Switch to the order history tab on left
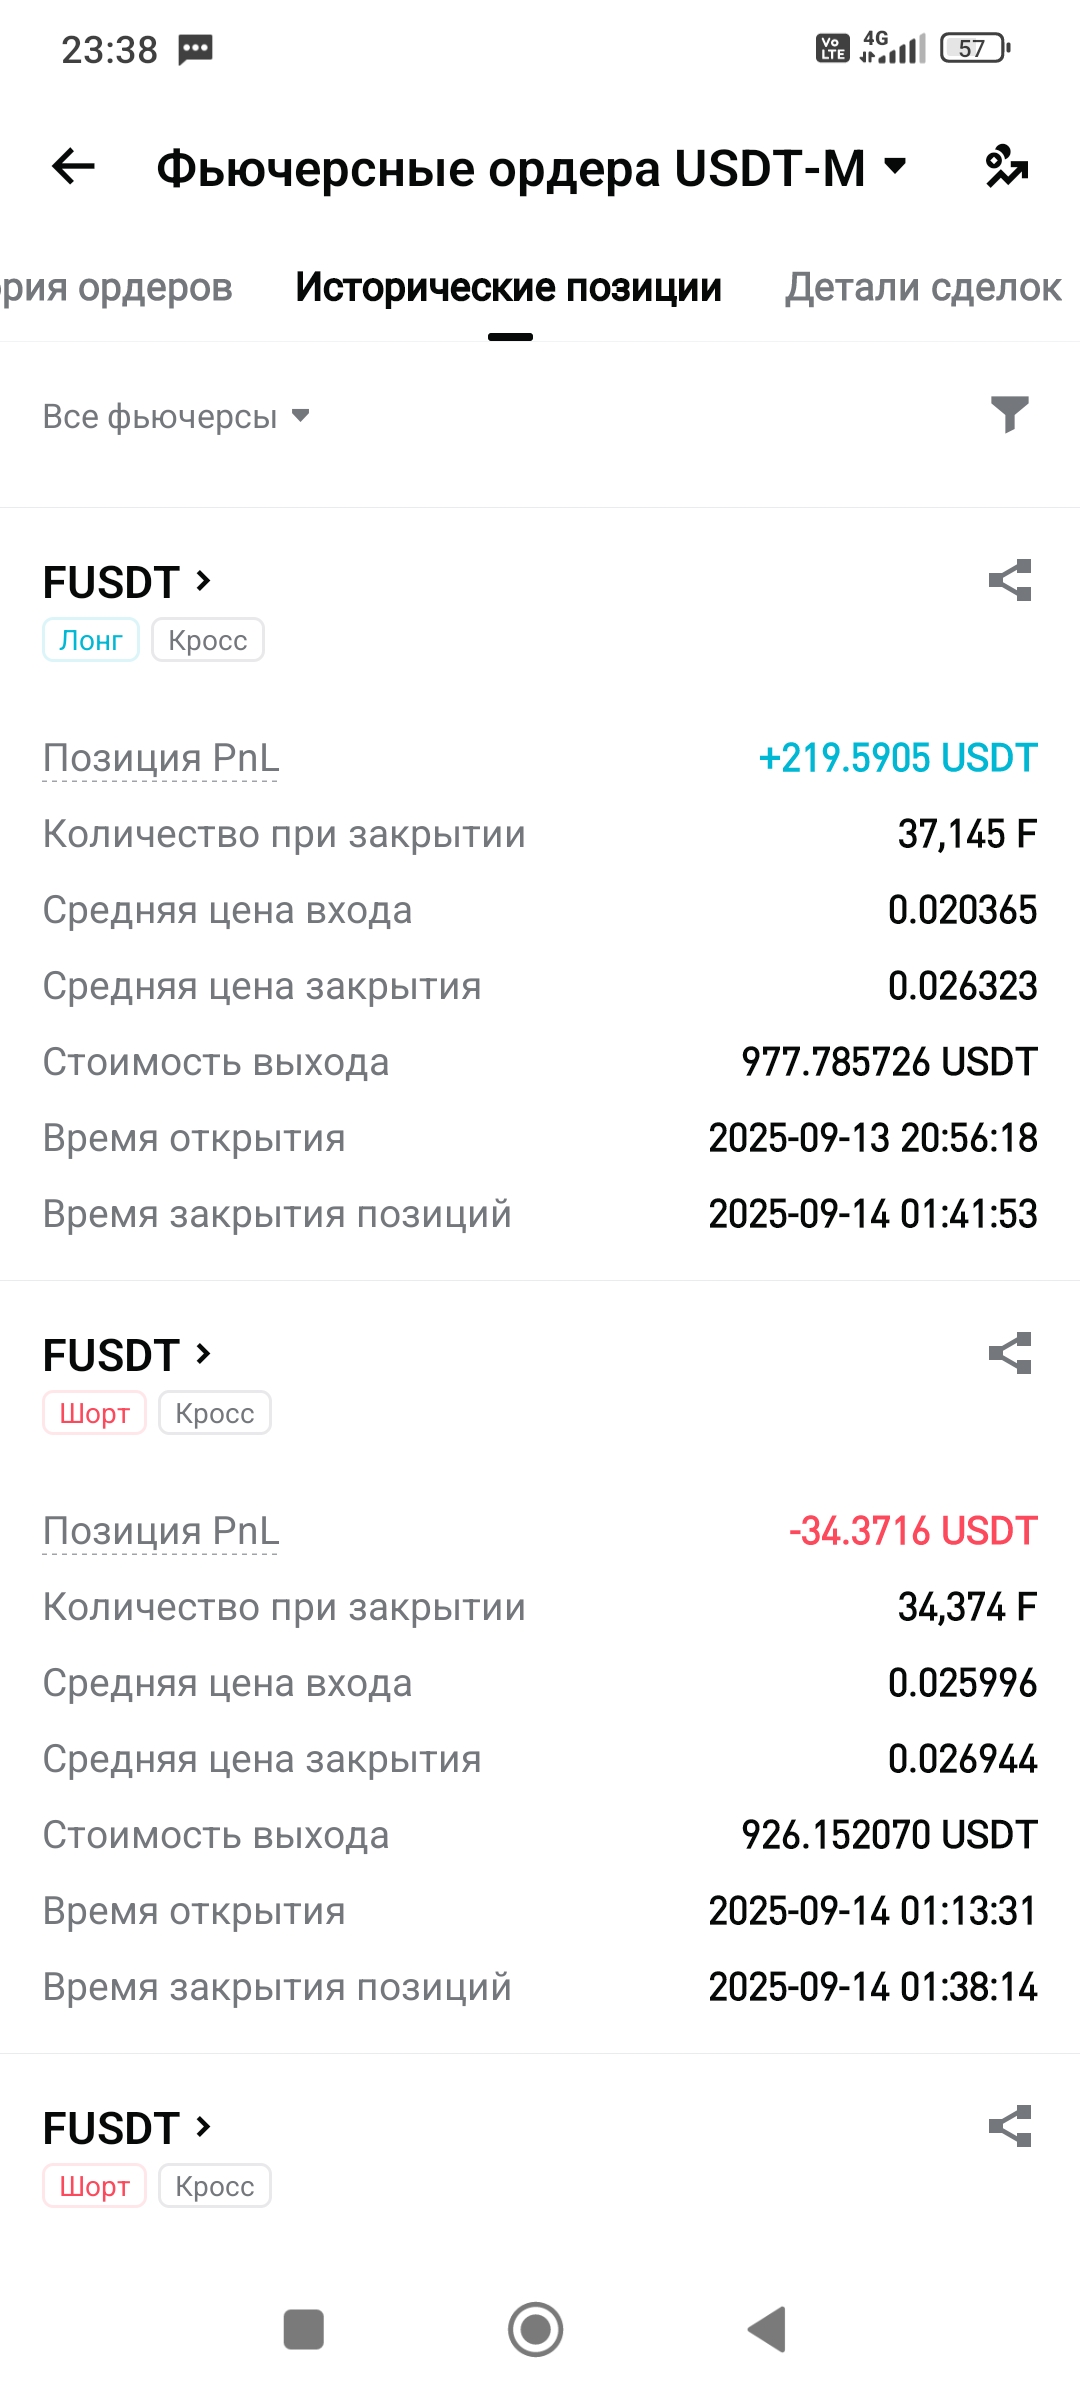 [115, 287]
